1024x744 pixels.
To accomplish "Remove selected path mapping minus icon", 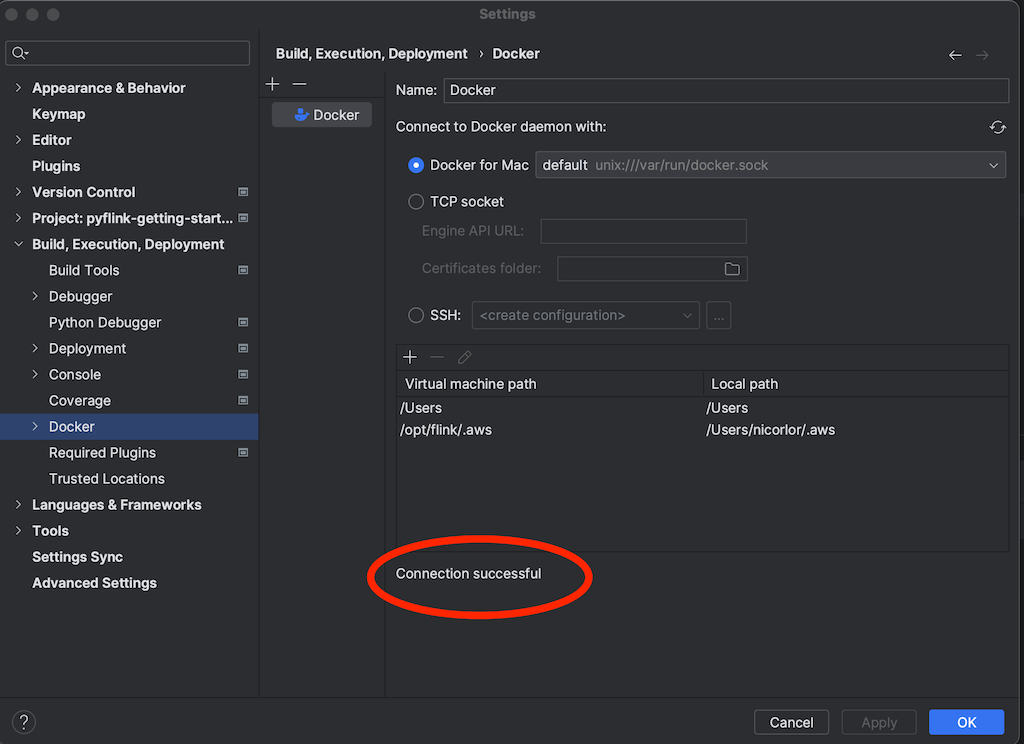I will click(x=437, y=357).
